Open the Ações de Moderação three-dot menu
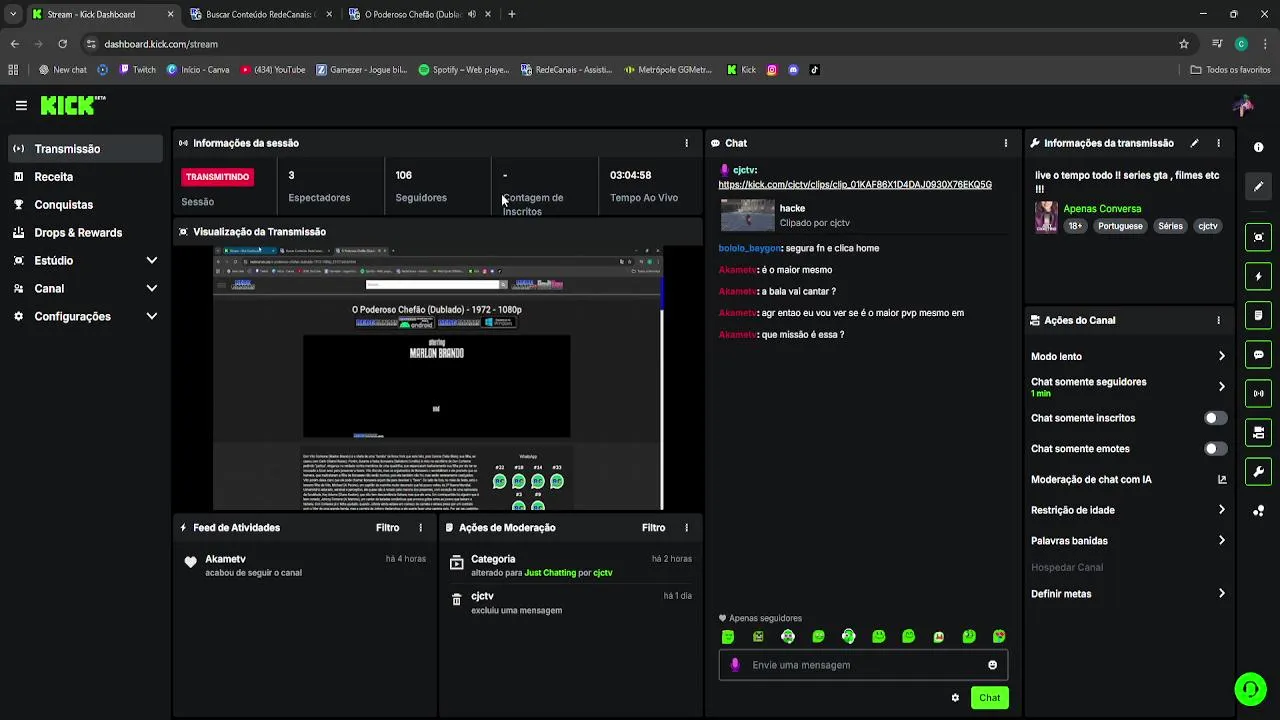 pyautogui.click(x=686, y=527)
